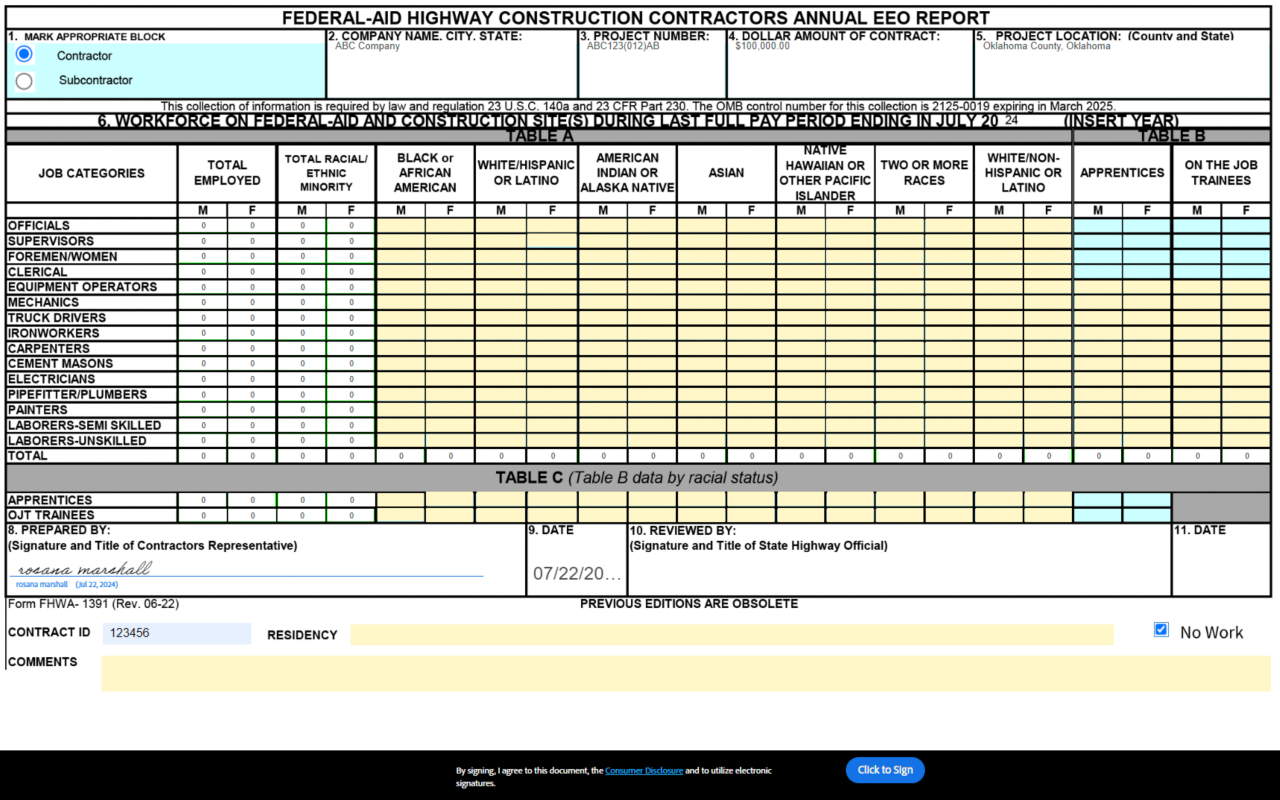
Task: Click the Dollar Amount field showing $100,000.00
Action: pos(849,70)
